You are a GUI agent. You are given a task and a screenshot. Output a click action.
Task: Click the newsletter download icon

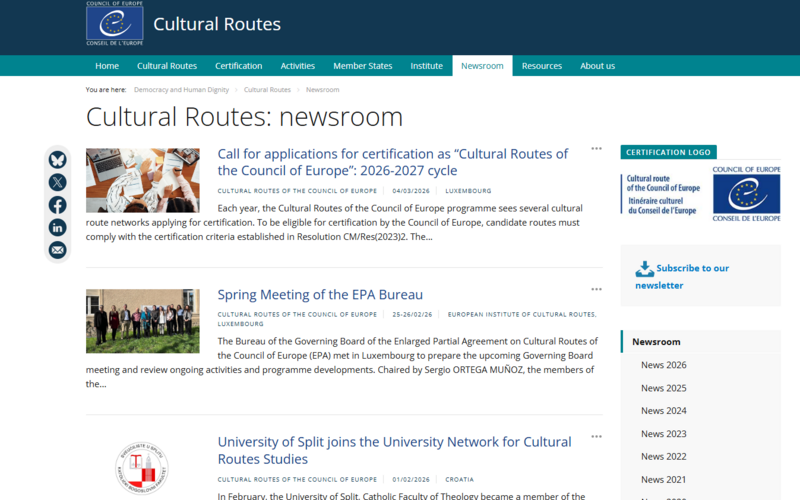pyautogui.click(x=644, y=269)
